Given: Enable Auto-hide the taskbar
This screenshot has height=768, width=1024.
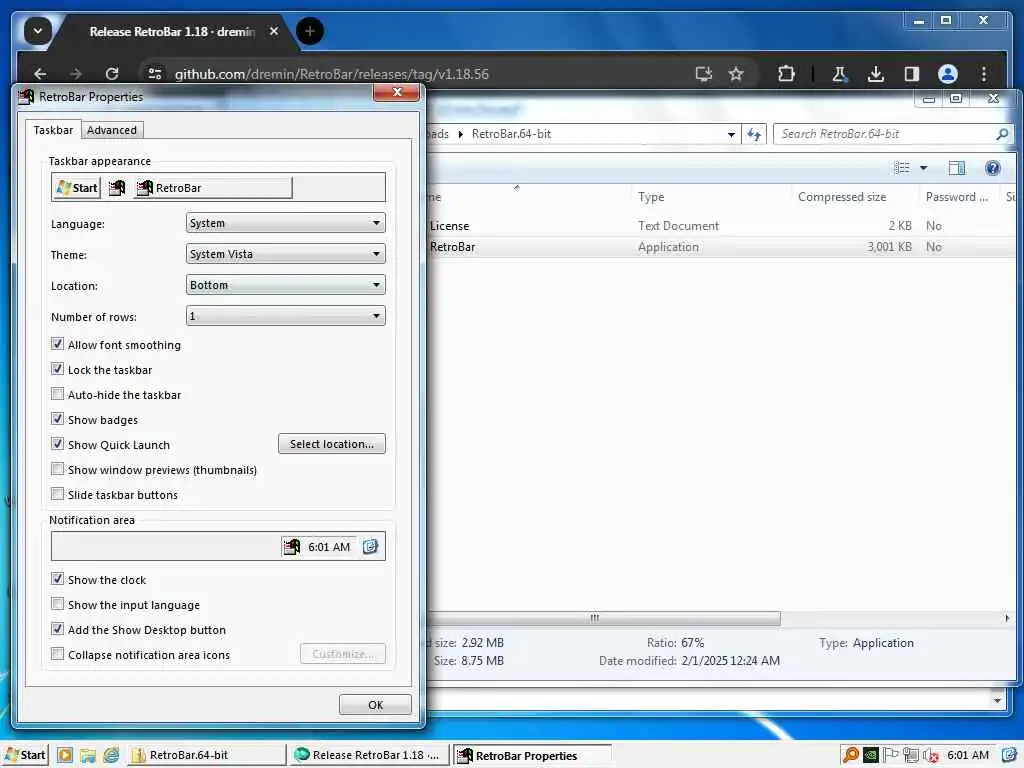Looking at the screenshot, I should coord(57,394).
